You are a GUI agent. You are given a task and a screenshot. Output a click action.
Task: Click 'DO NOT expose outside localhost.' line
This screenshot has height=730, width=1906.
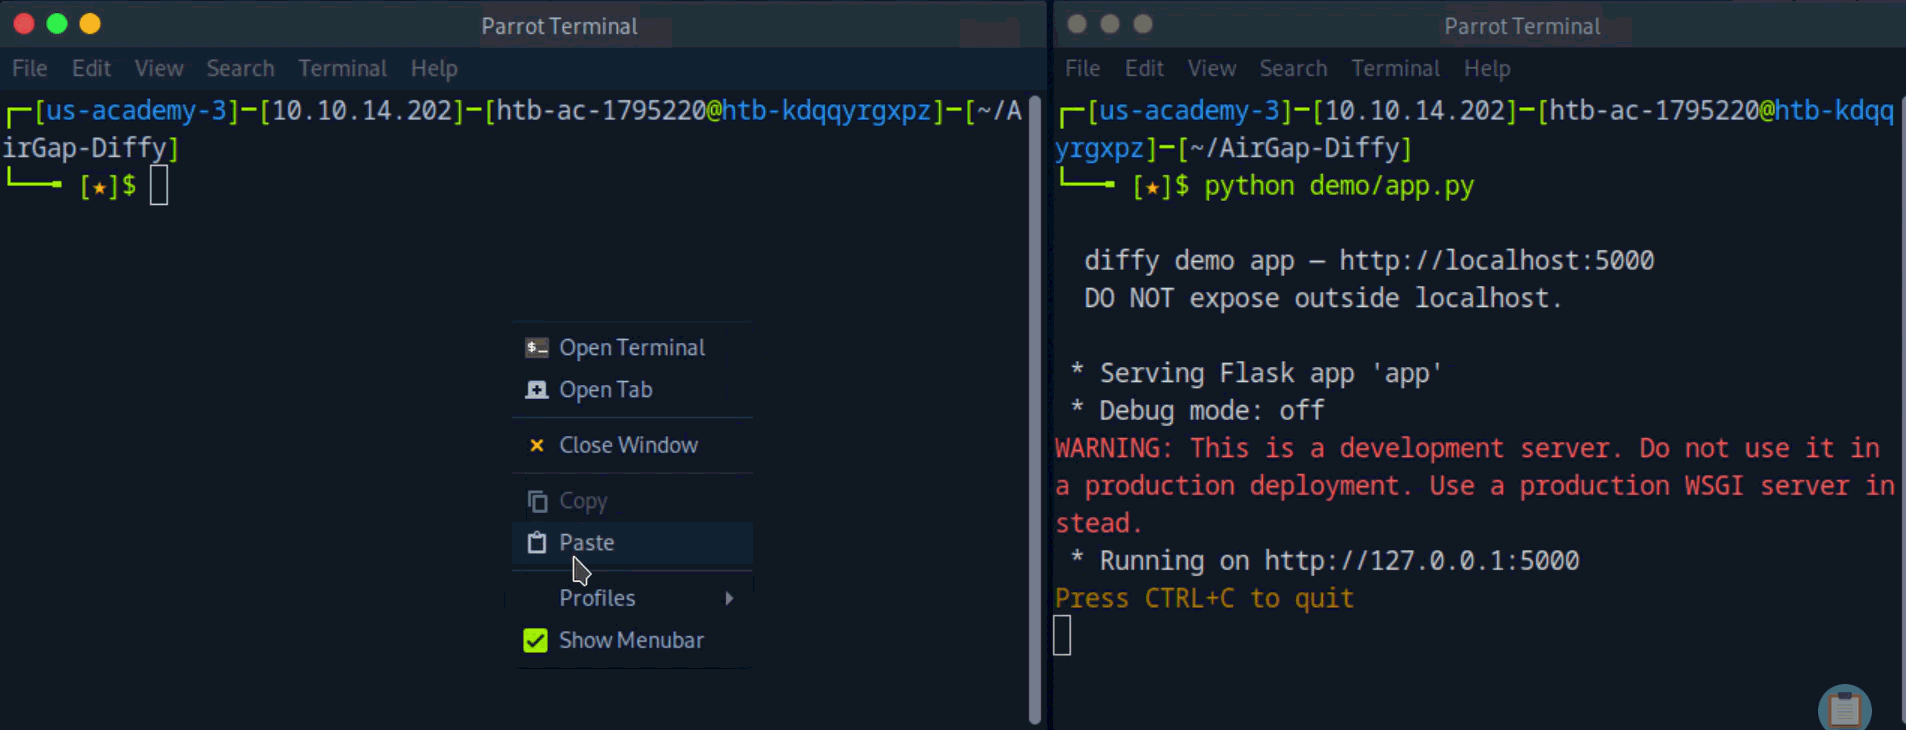click(x=1322, y=299)
